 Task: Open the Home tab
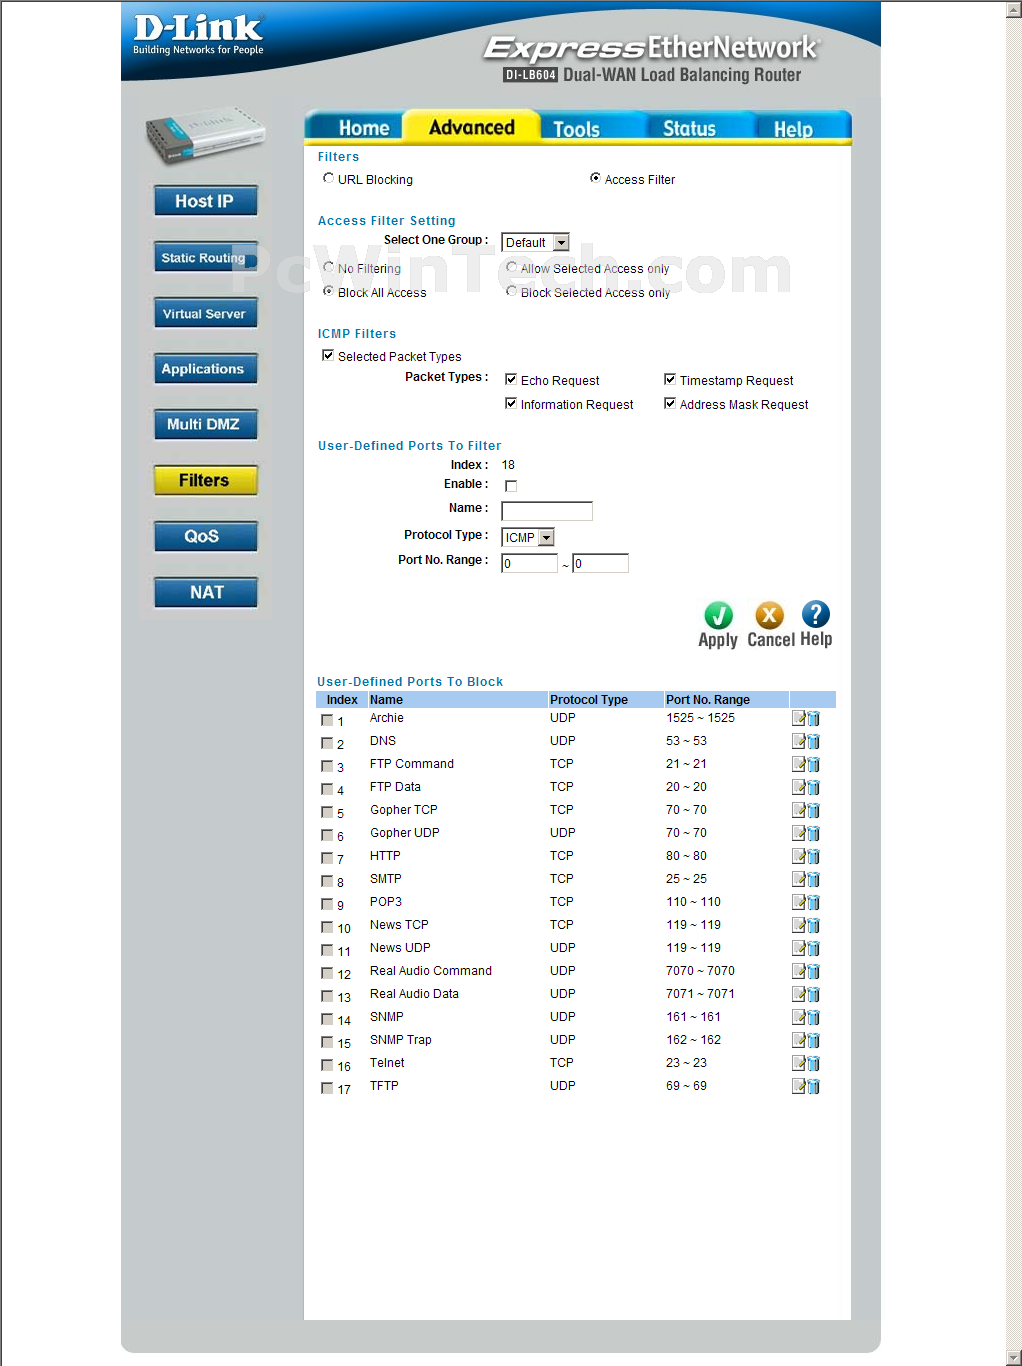pos(363,128)
